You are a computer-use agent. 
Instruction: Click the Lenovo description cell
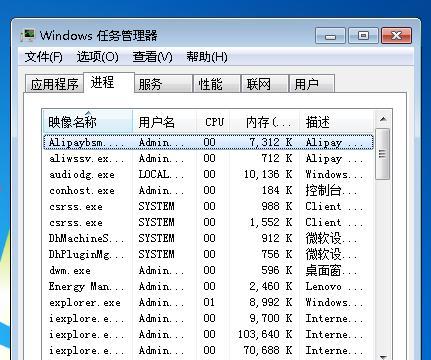pyautogui.click(x=334, y=286)
